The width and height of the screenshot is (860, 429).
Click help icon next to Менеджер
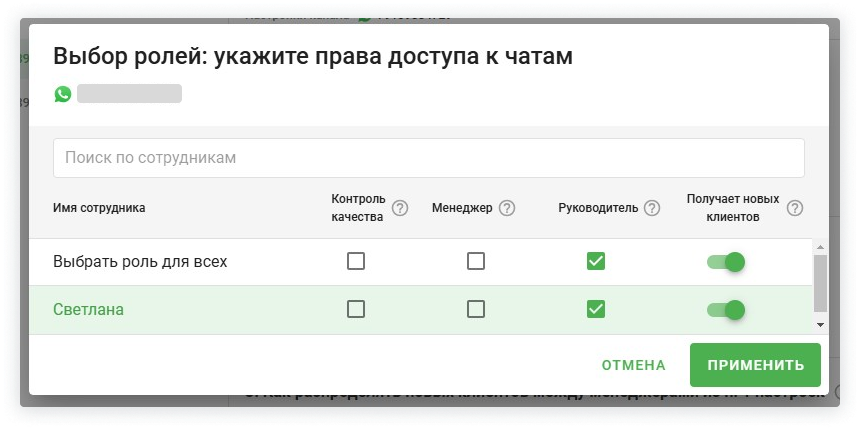click(x=507, y=208)
